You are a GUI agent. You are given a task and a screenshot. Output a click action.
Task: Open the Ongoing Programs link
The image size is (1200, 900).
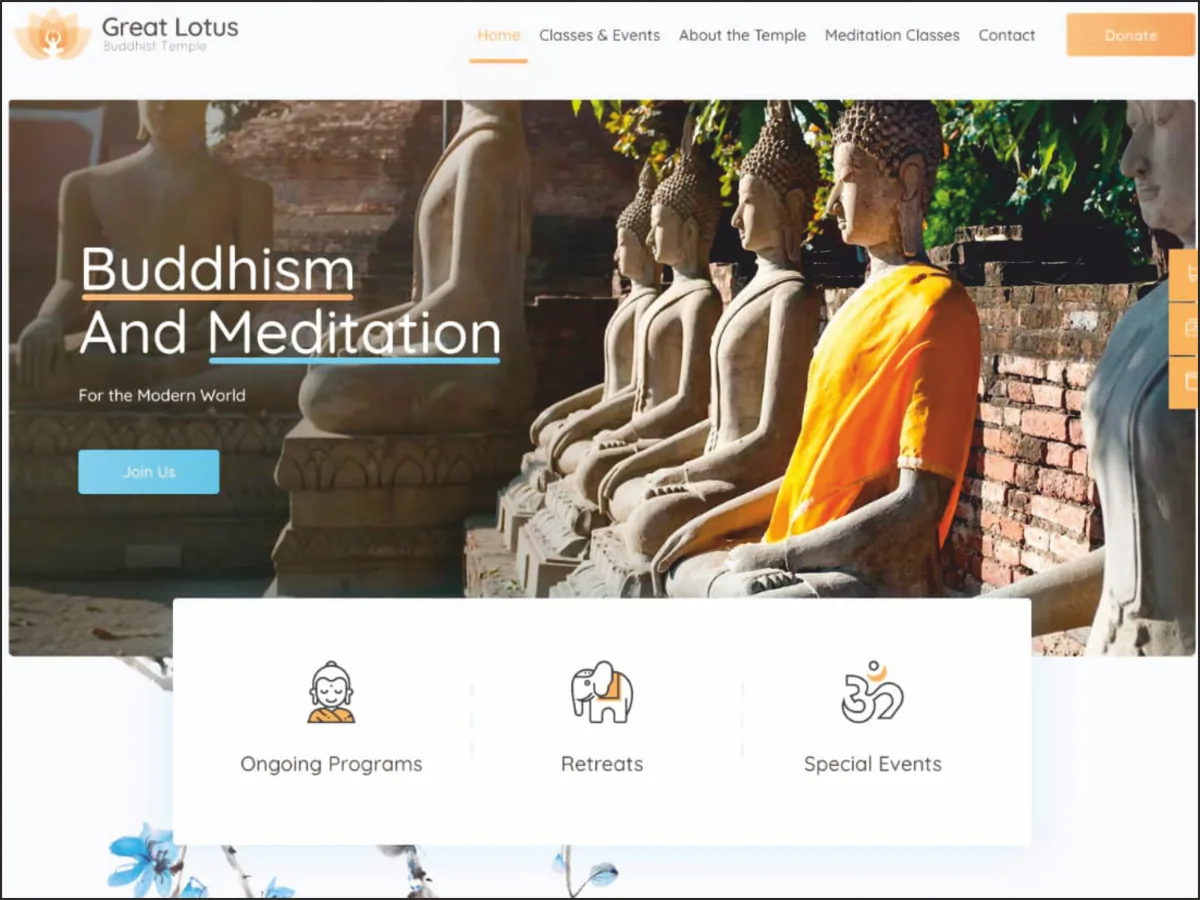331,764
